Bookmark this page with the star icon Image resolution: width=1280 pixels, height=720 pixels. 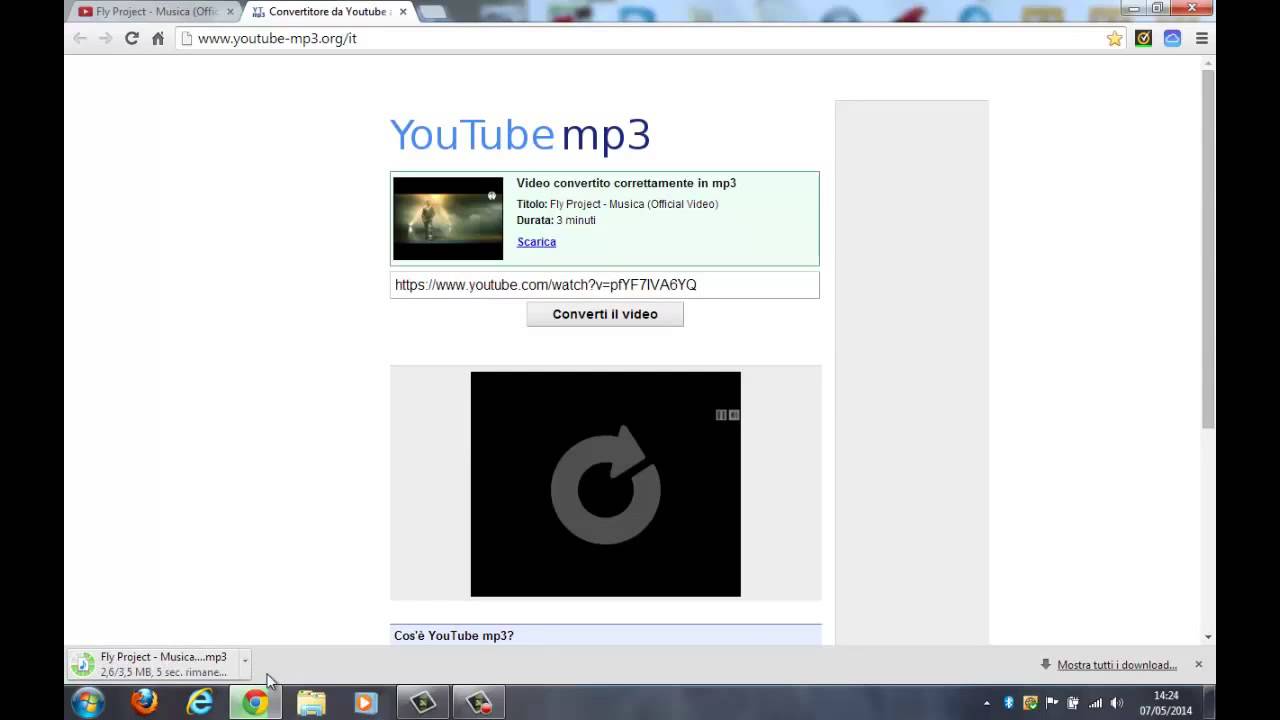[1114, 38]
